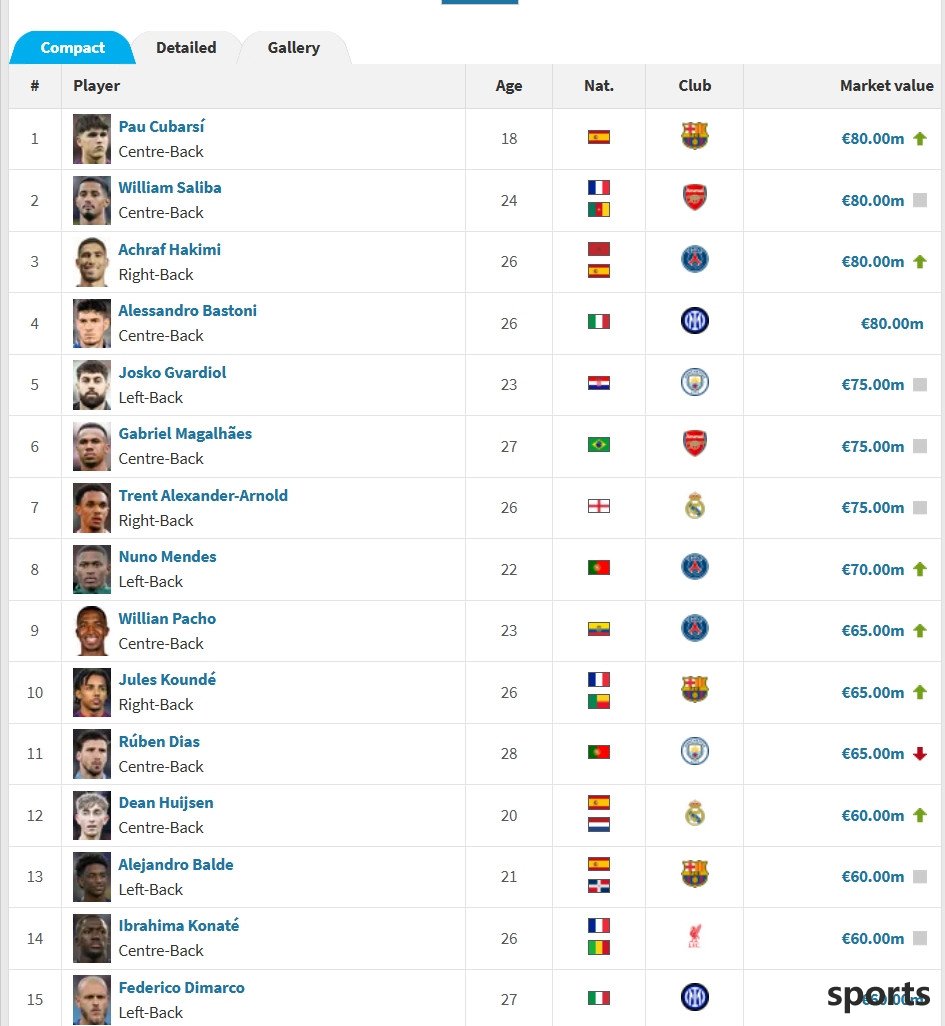Select the Manchester City crest beside Josko Gvardiol
This screenshot has width=945, height=1026.
tap(694, 382)
